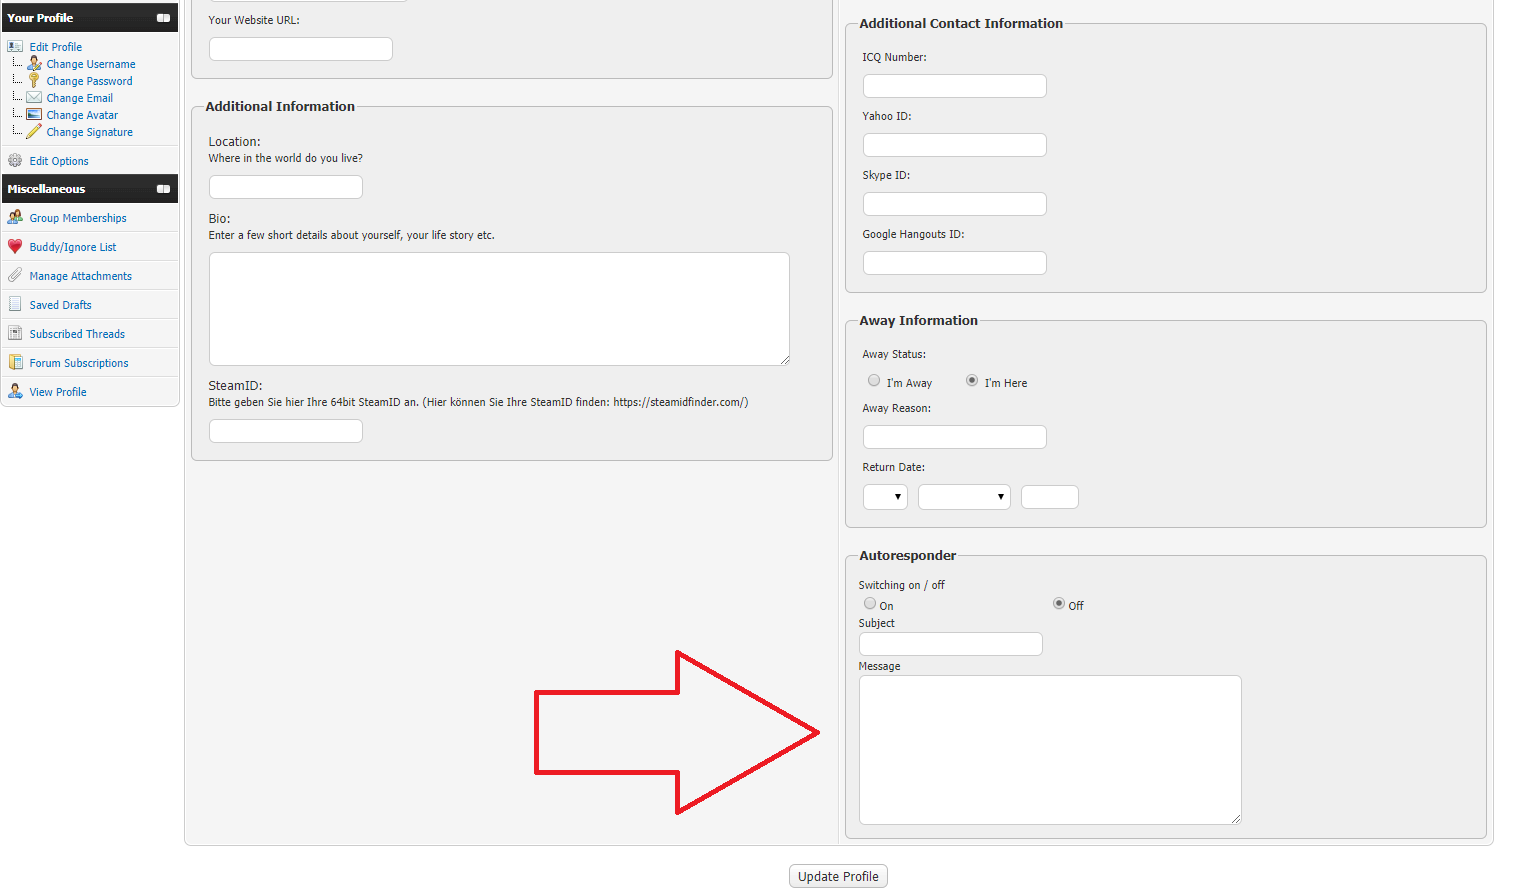Click the Change Username person icon
The image size is (1527, 892).
point(34,64)
